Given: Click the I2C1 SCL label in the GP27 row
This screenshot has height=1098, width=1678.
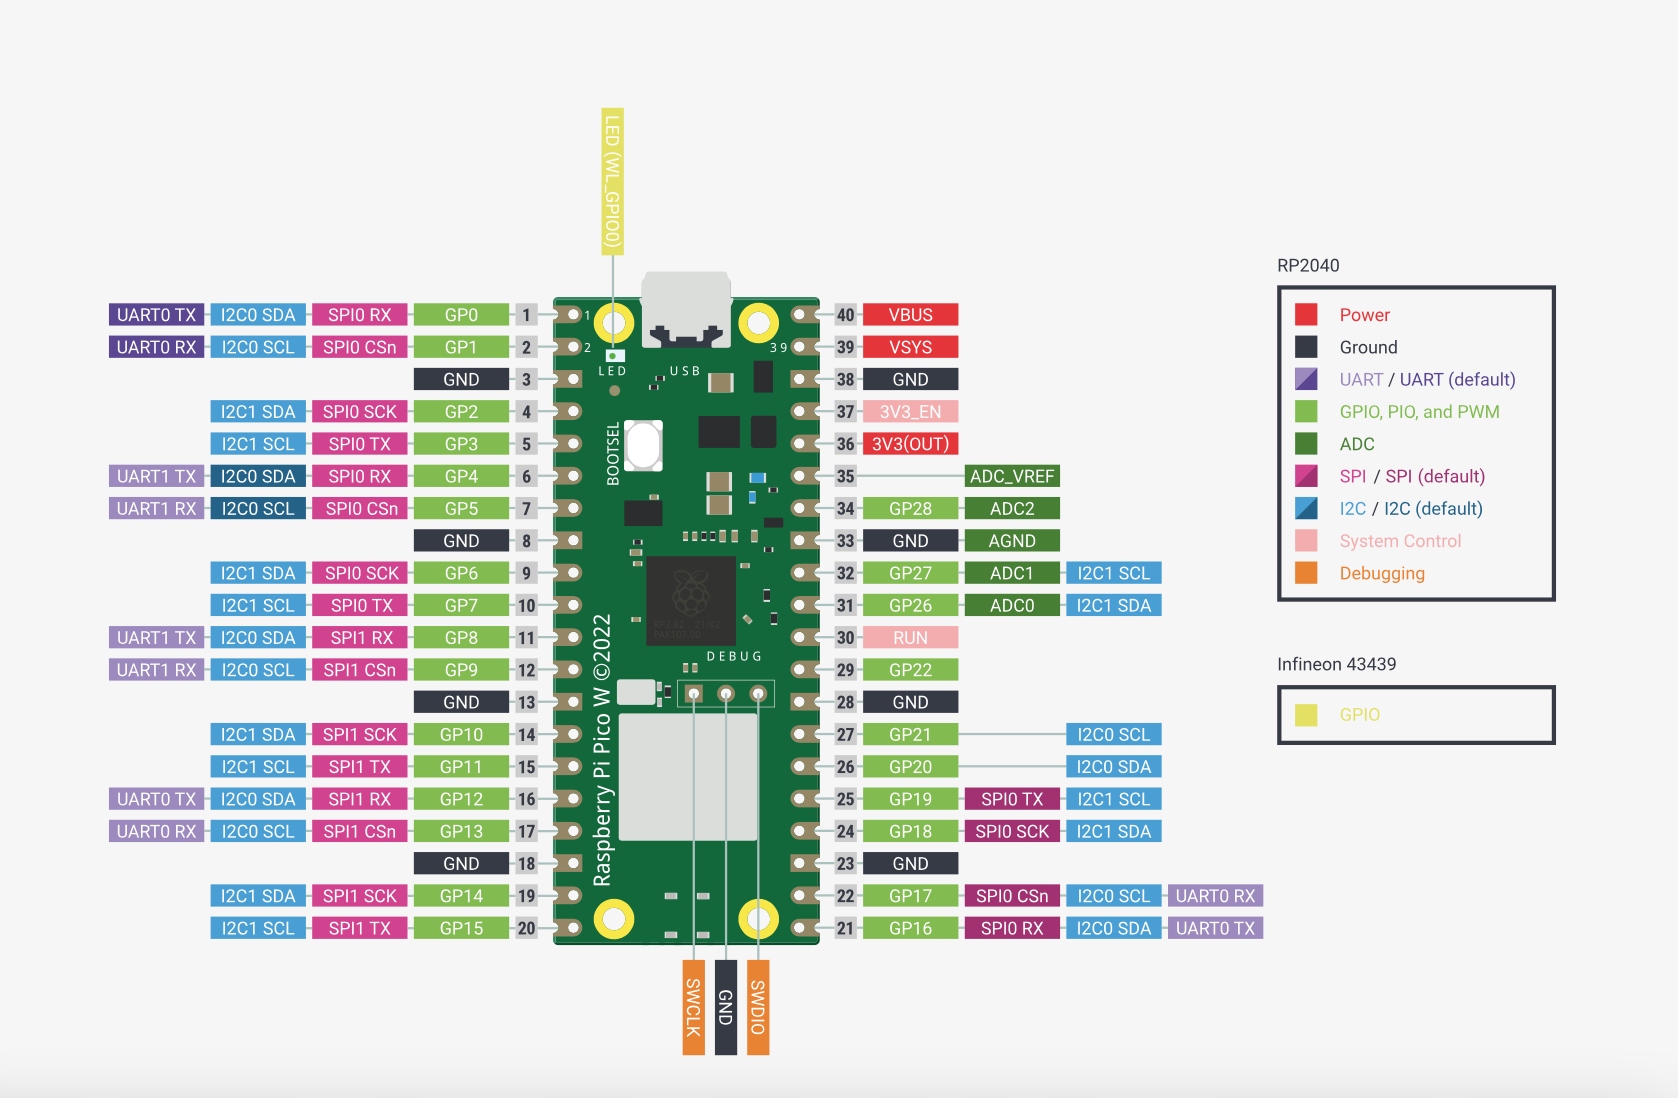Looking at the screenshot, I should (1114, 573).
